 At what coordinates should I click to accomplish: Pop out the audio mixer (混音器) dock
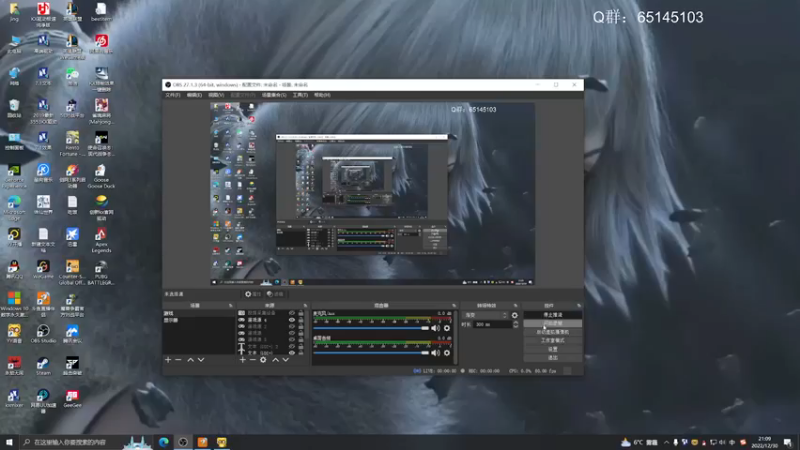pyautogui.click(x=454, y=306)
